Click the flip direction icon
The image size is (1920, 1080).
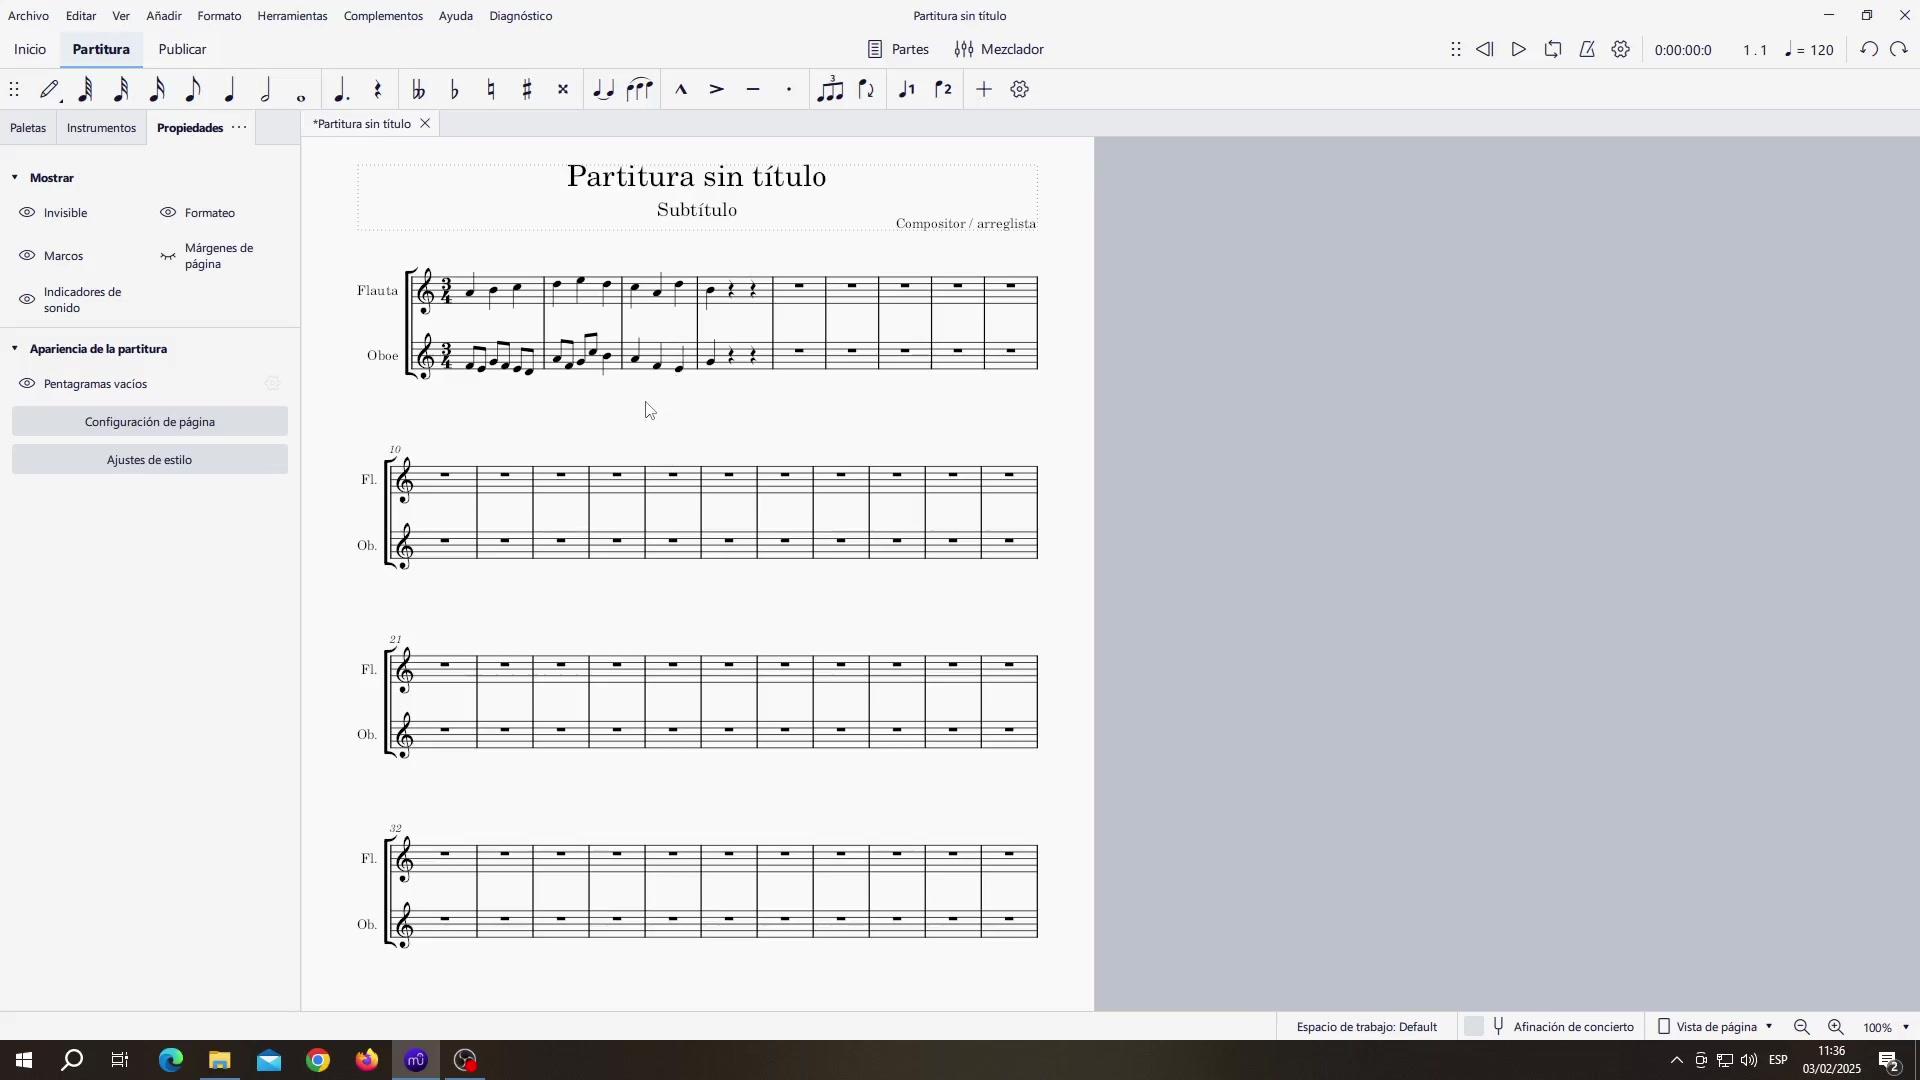tap(867, 90)
